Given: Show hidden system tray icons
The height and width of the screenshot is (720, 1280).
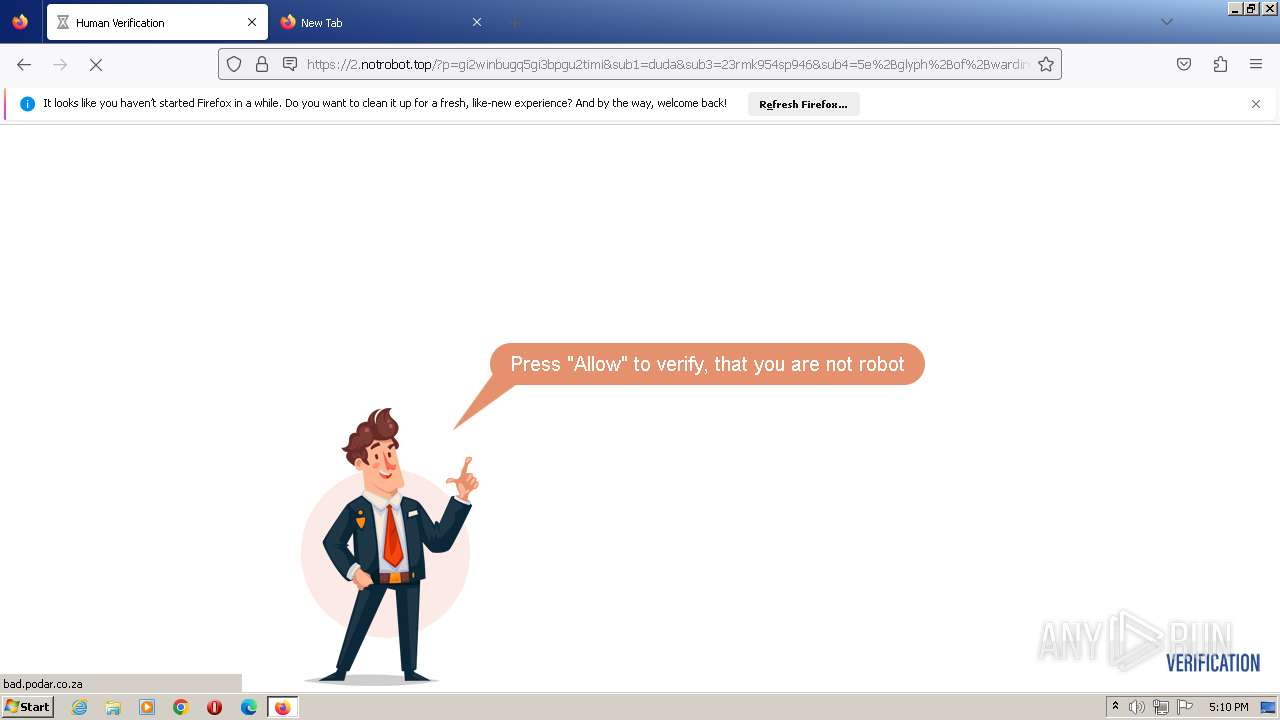Looking at the screenshot, I should [1116, 707].
